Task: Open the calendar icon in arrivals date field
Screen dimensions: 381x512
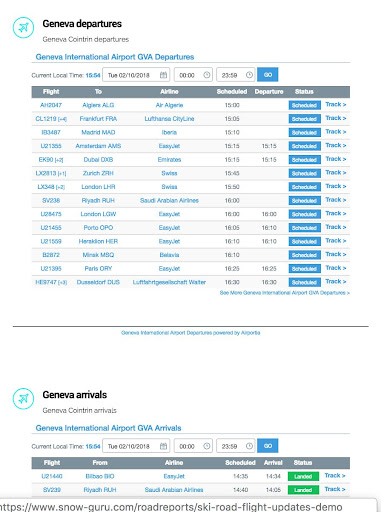Action: tap(163, 446)
